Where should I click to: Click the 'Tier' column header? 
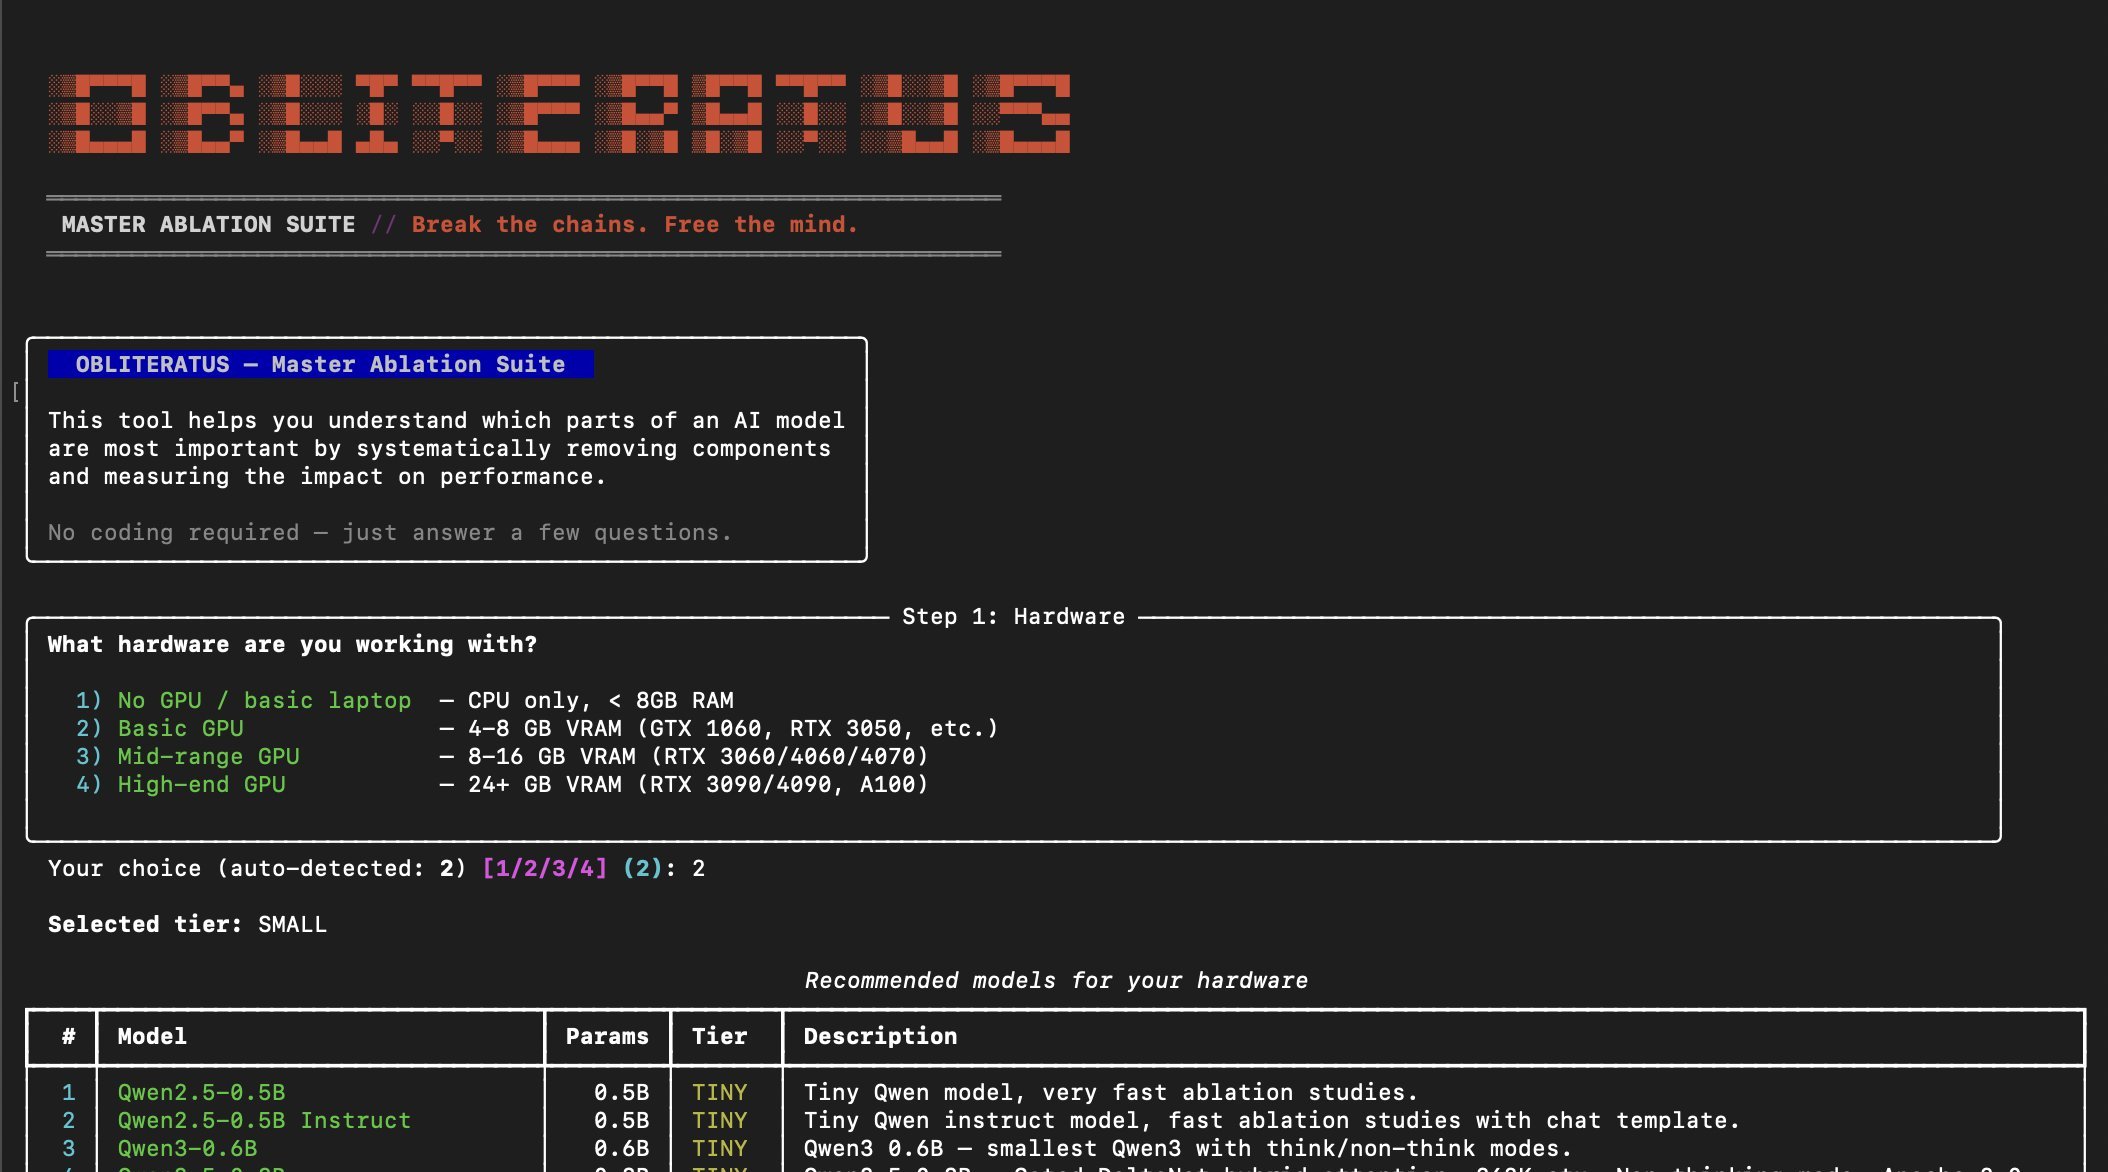719,1037
